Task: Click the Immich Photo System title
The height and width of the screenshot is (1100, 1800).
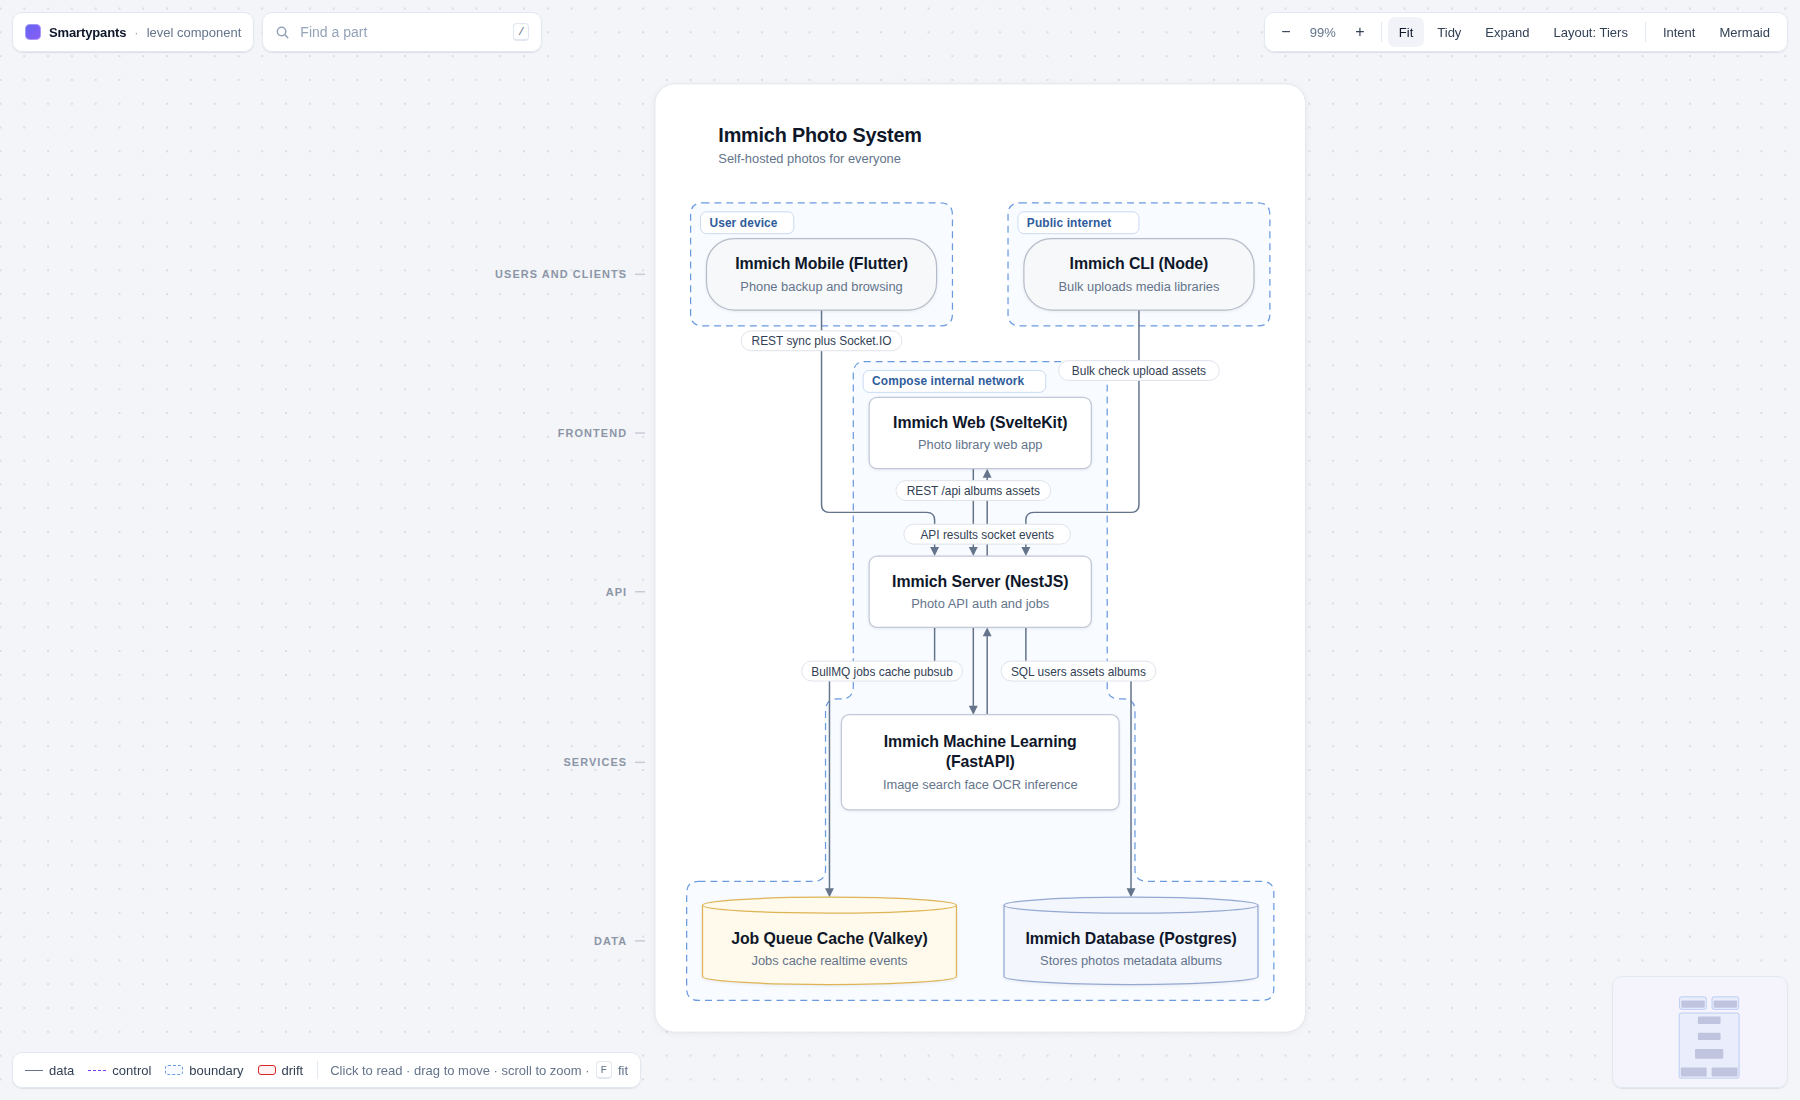Action: pyautogui.click(x=820, y=135)
